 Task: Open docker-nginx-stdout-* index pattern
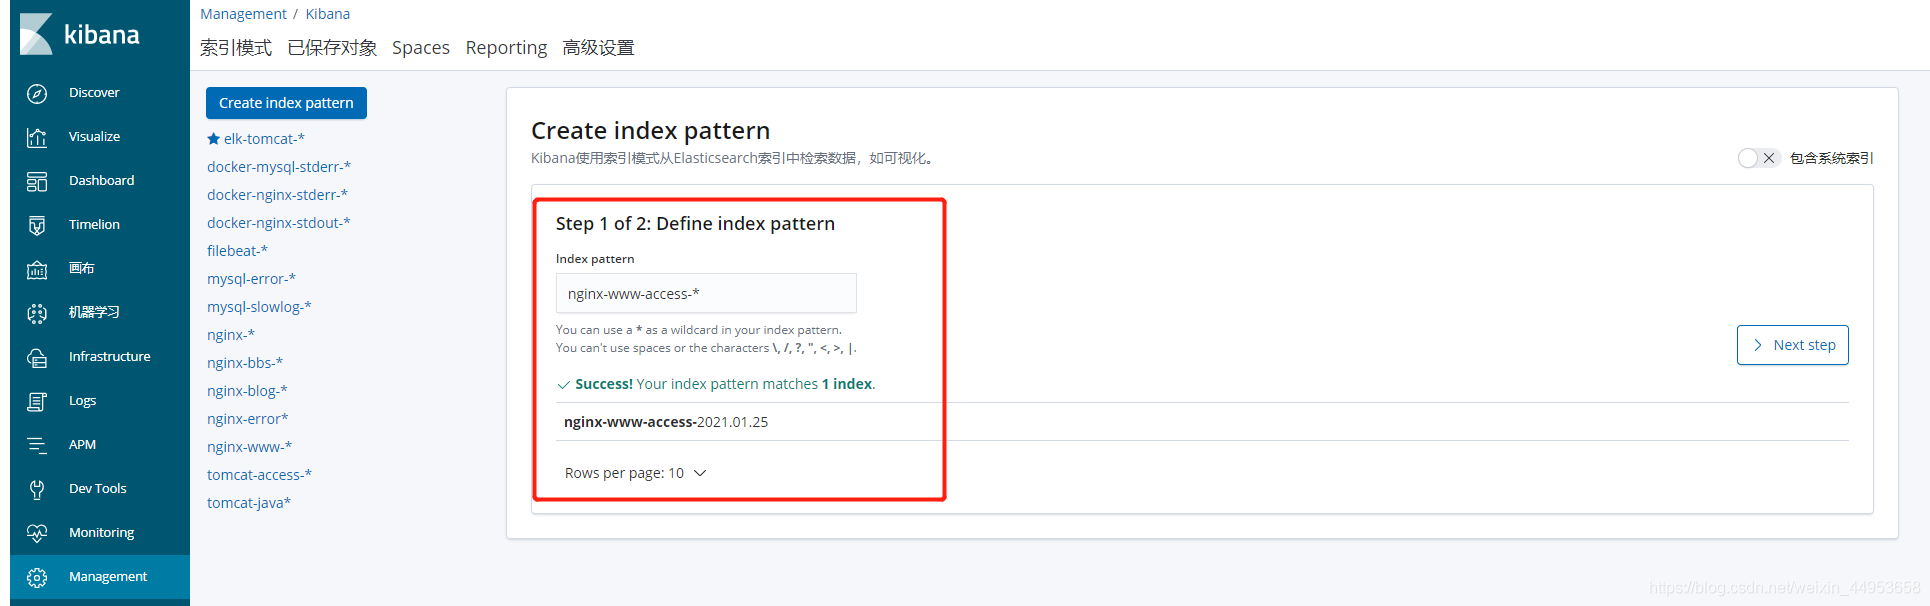(279, 223)
